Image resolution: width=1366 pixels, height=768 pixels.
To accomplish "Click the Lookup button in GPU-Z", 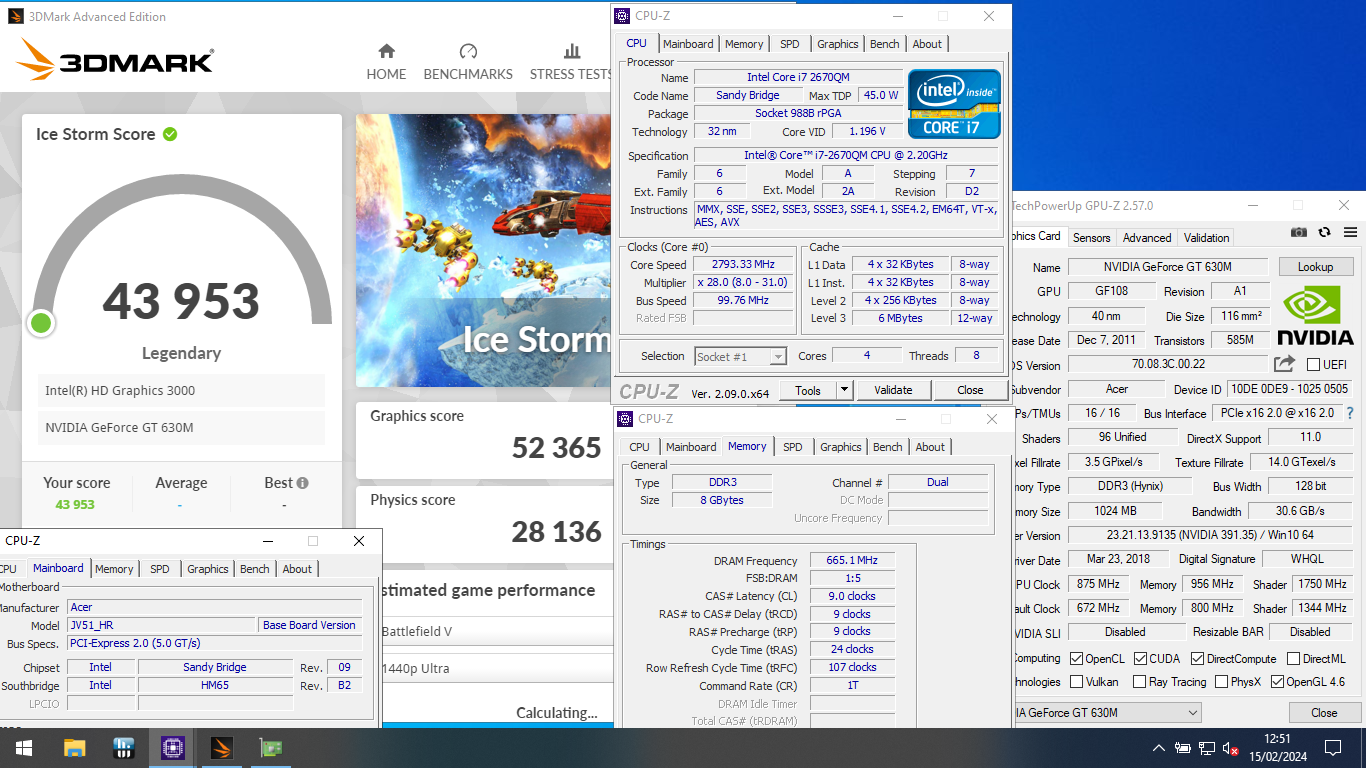I will coord(1315,267).
